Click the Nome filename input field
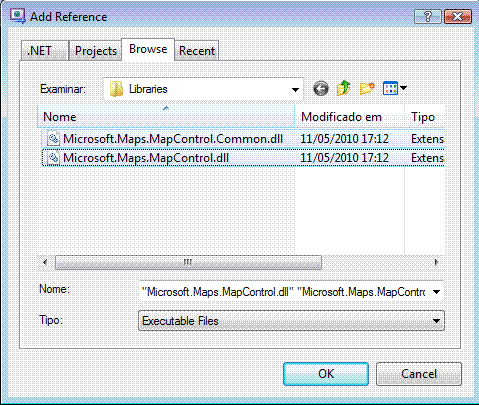Screen dimensions: 479x405 click(x=284, y=292)
